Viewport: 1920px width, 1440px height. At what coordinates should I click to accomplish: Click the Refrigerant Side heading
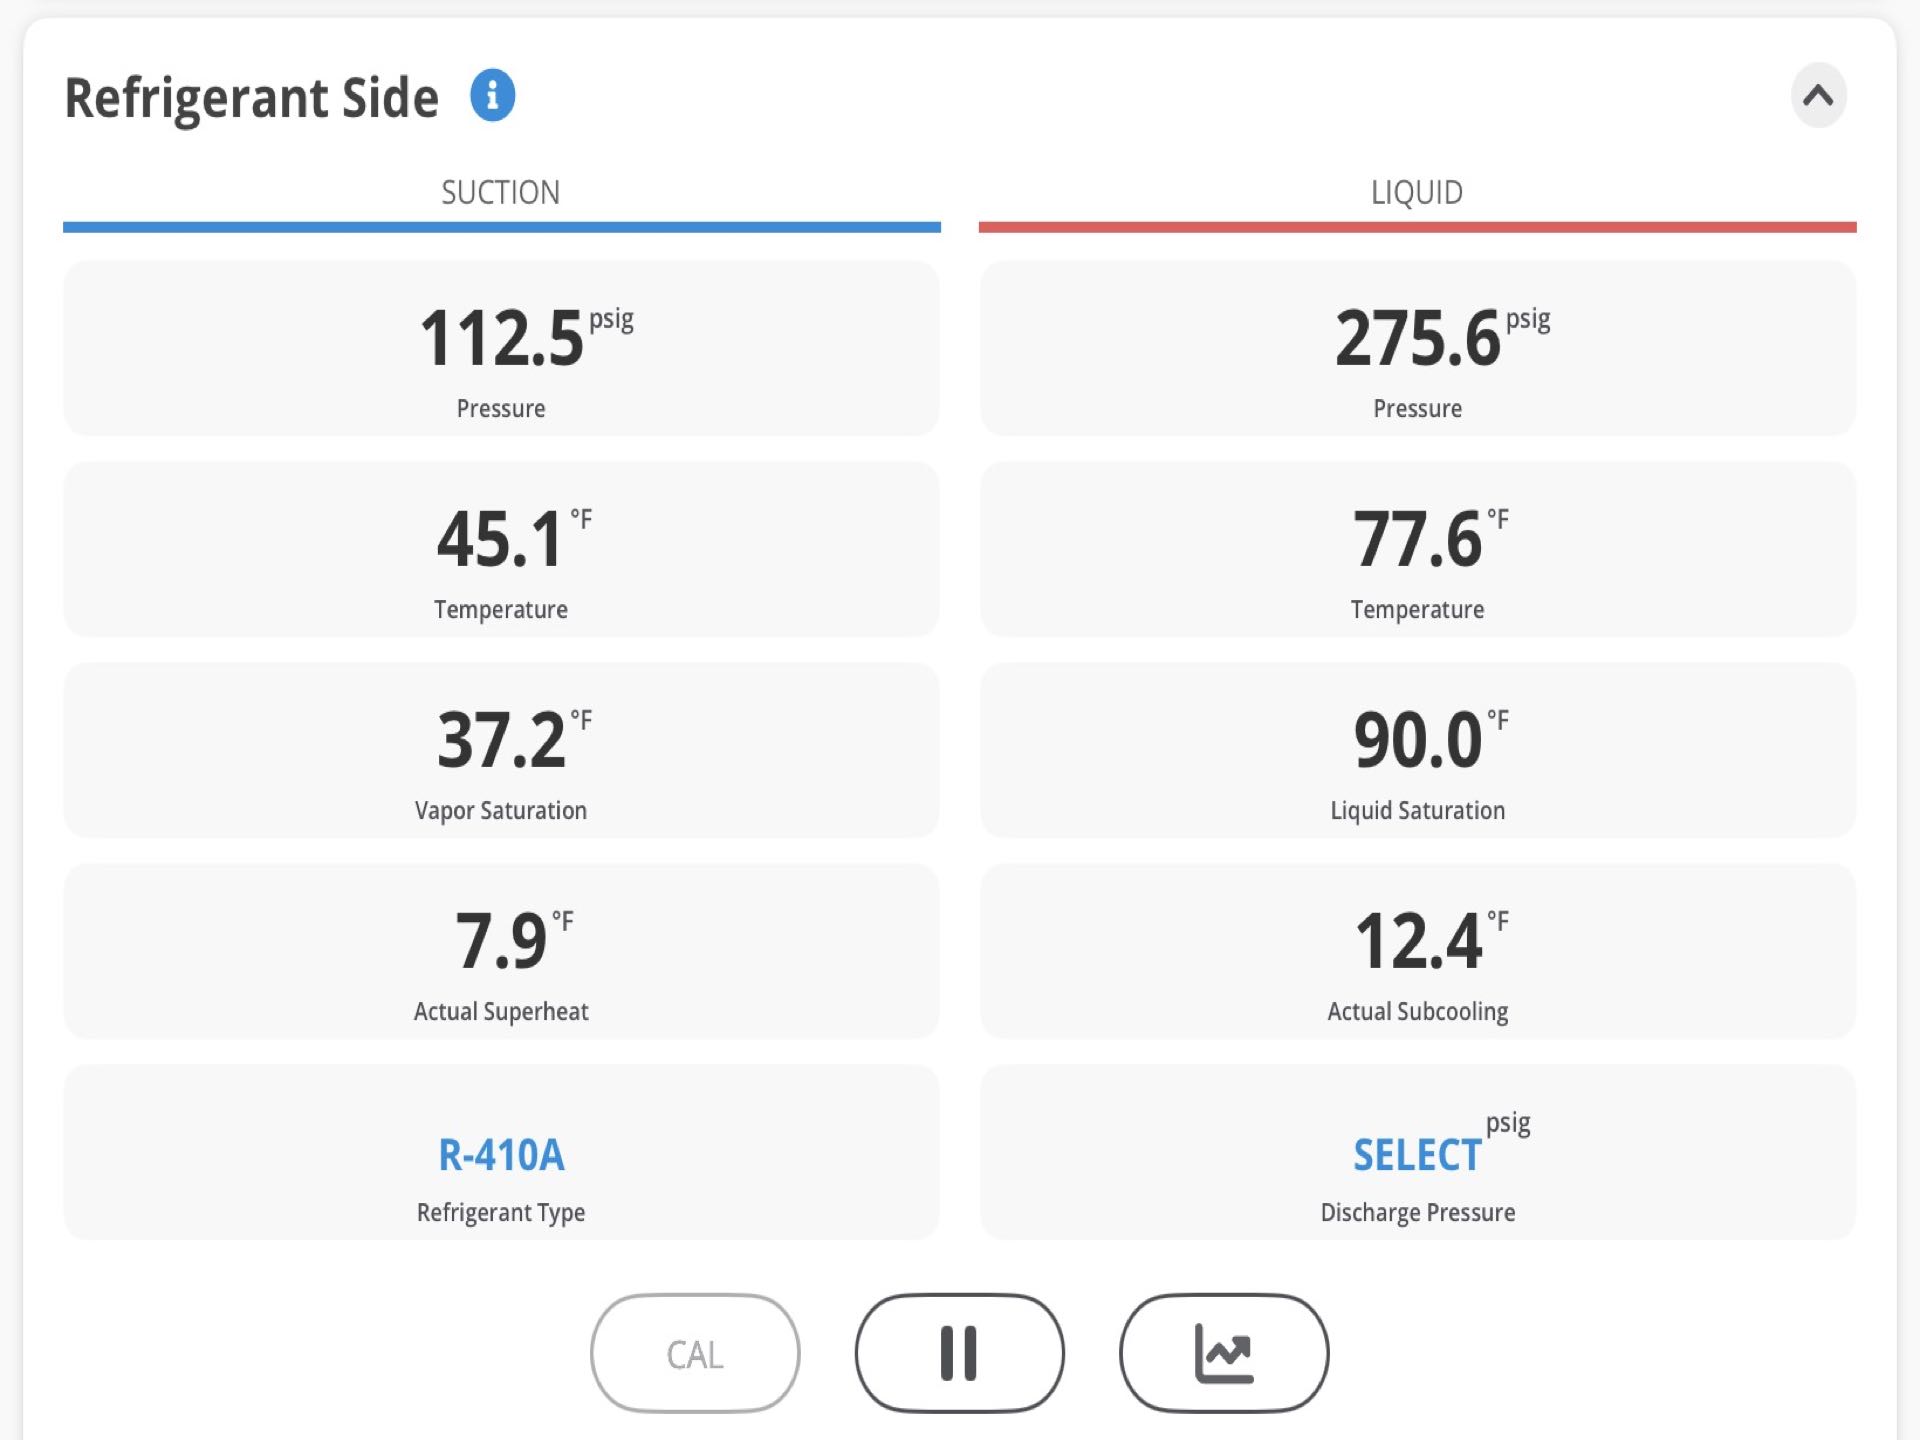point(251,98)
